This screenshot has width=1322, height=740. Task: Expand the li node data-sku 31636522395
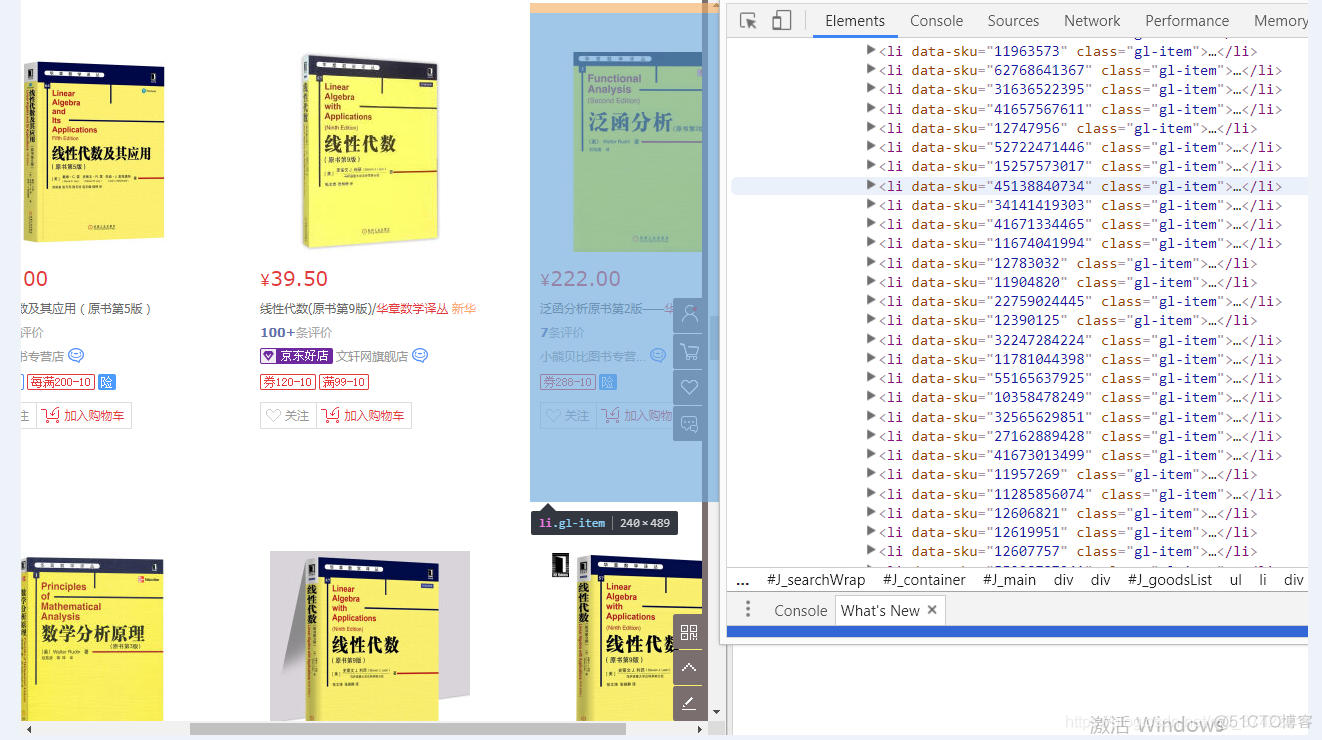click(871, 89)
